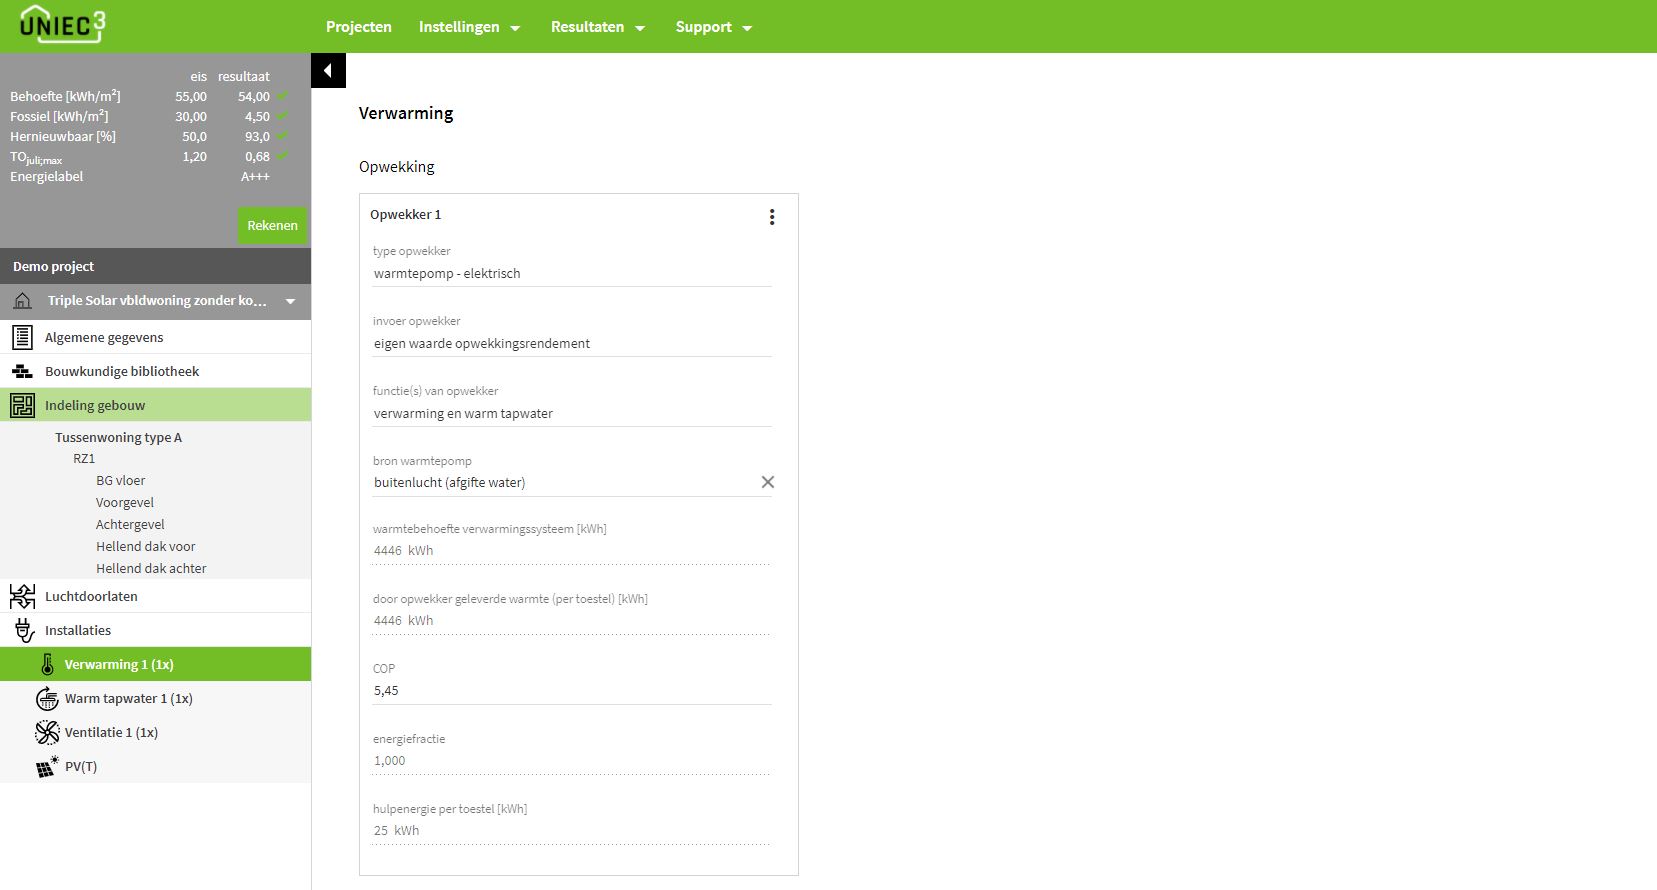Open the Support menu
This screenshot has height=890, width=1657.
[x=713, y=27]
